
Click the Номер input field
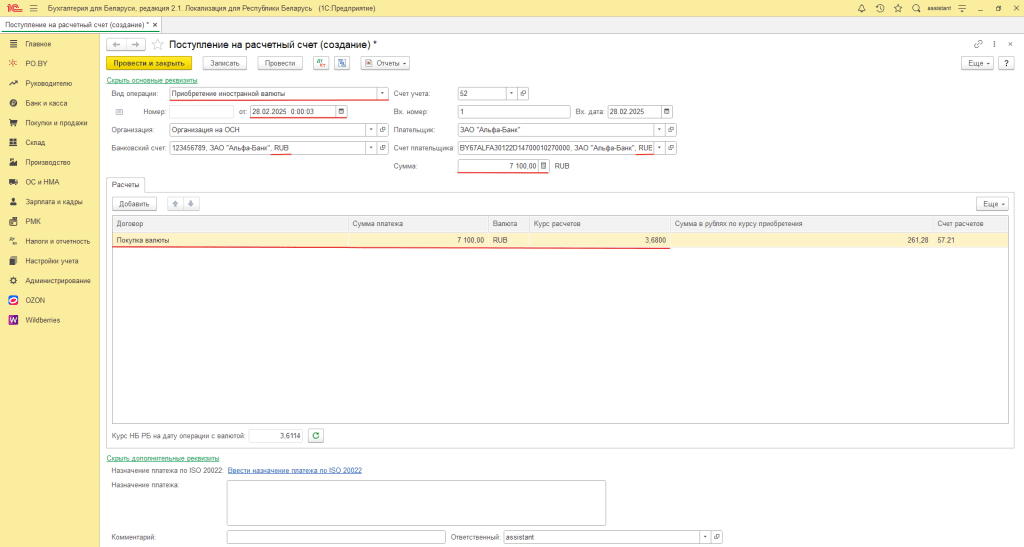(201, 112)
